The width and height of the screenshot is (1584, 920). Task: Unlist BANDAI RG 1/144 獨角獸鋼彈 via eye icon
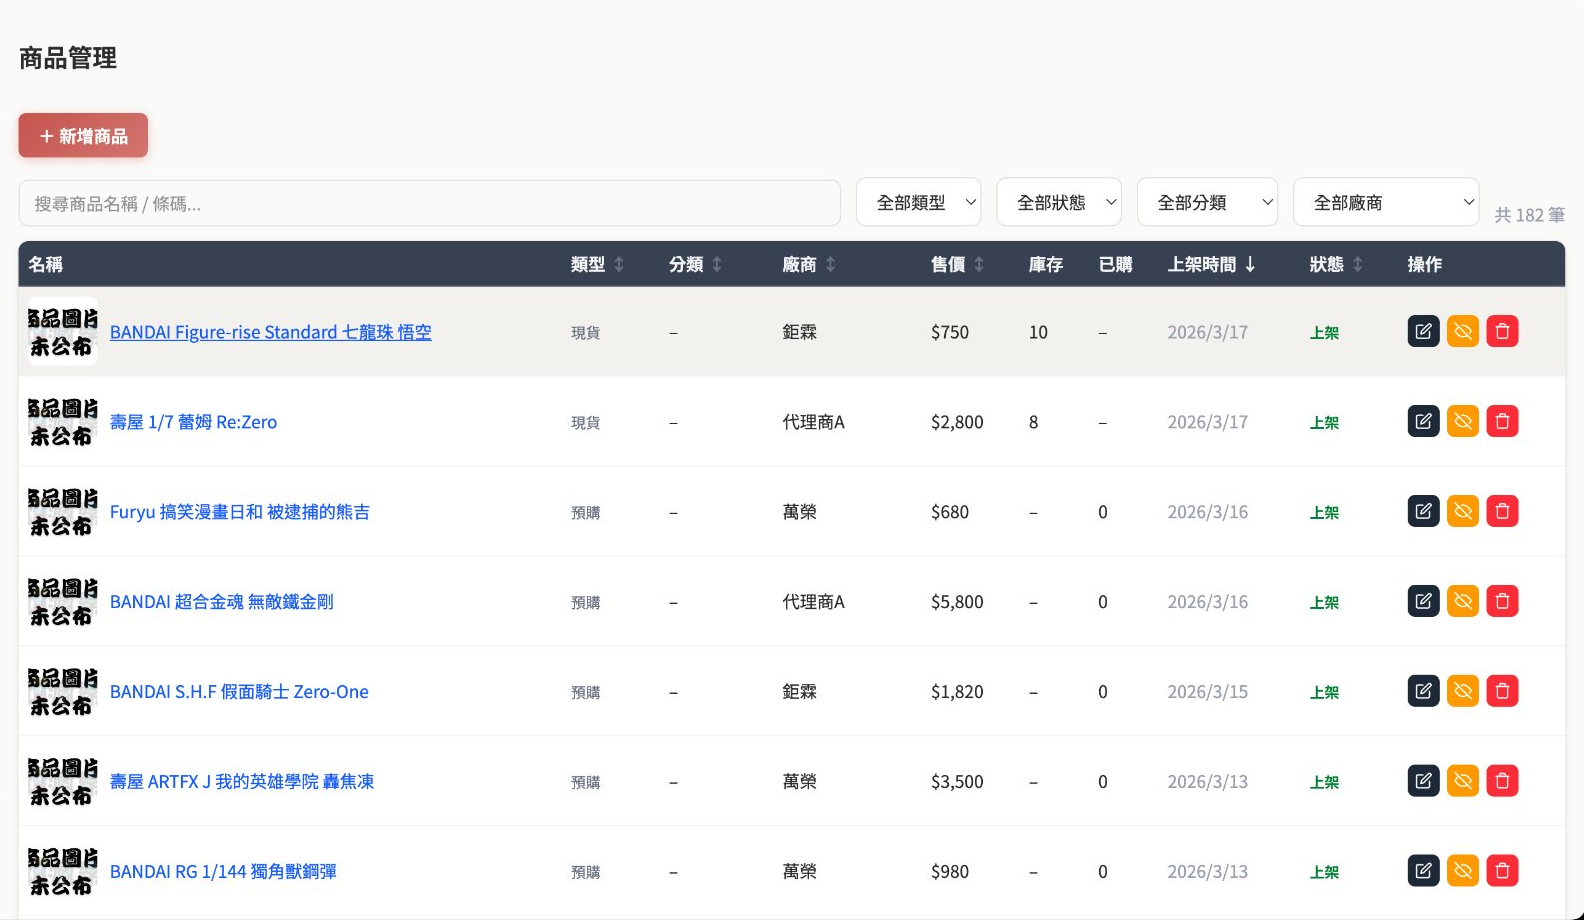tap(1463, 871)
